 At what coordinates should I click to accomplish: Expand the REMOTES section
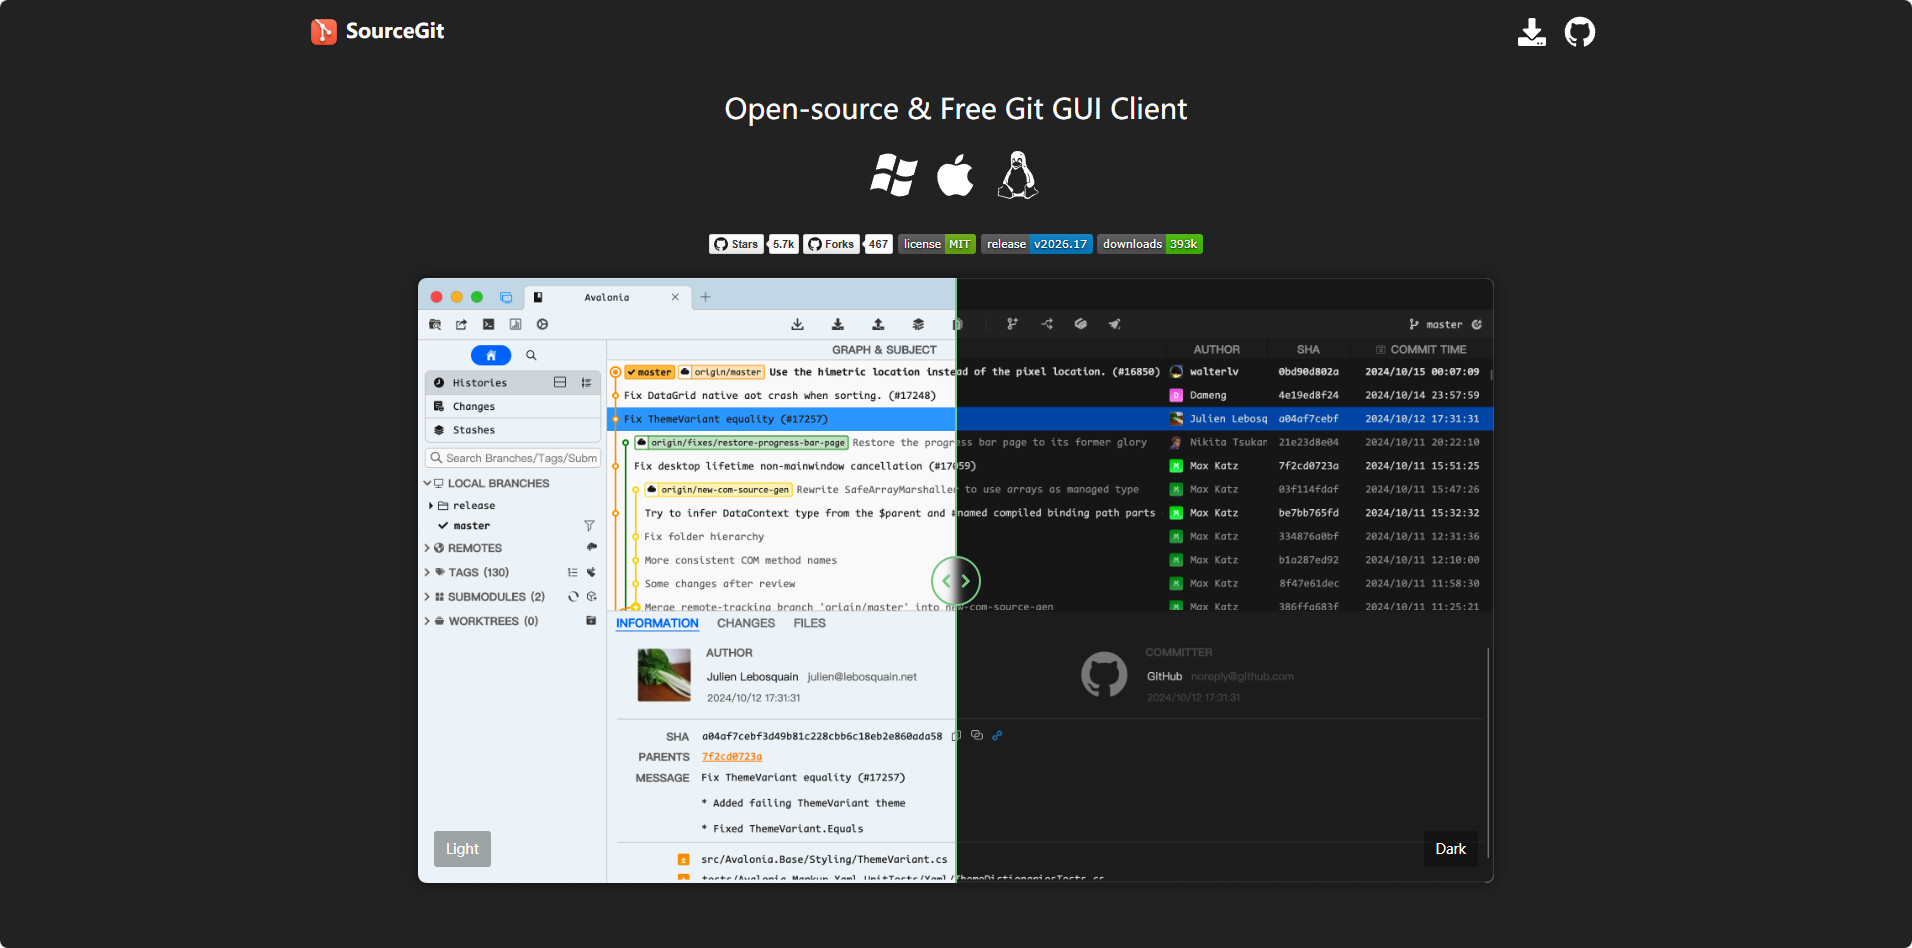tap(427, 548)
